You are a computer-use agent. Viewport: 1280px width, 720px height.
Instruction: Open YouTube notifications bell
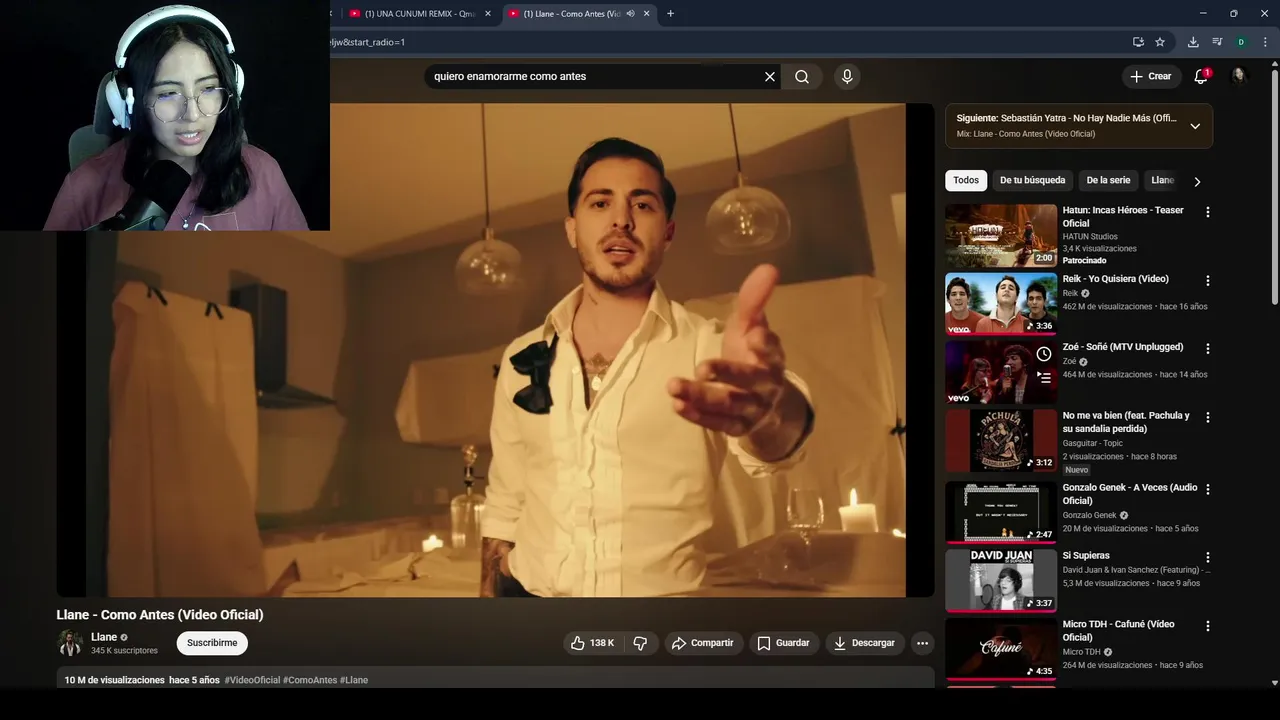coord(1201,76)
